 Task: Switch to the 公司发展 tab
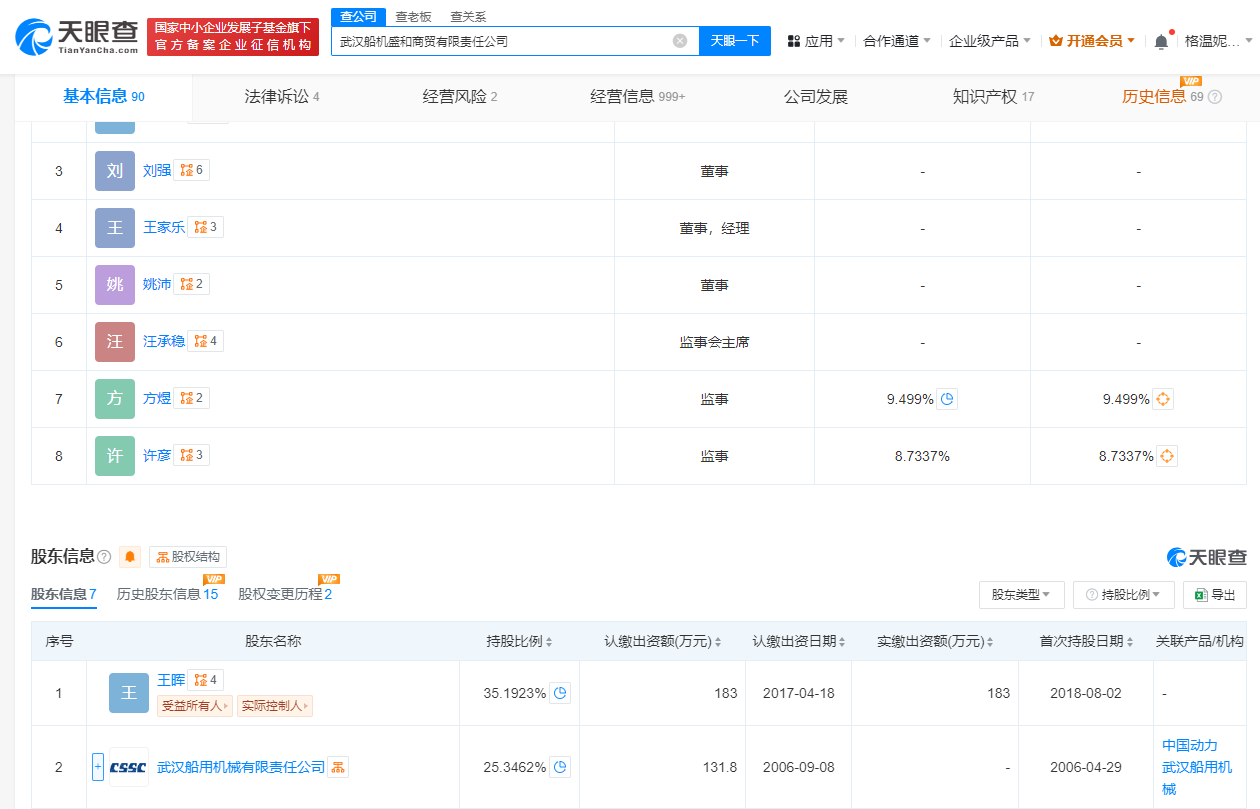click(816, 97)
